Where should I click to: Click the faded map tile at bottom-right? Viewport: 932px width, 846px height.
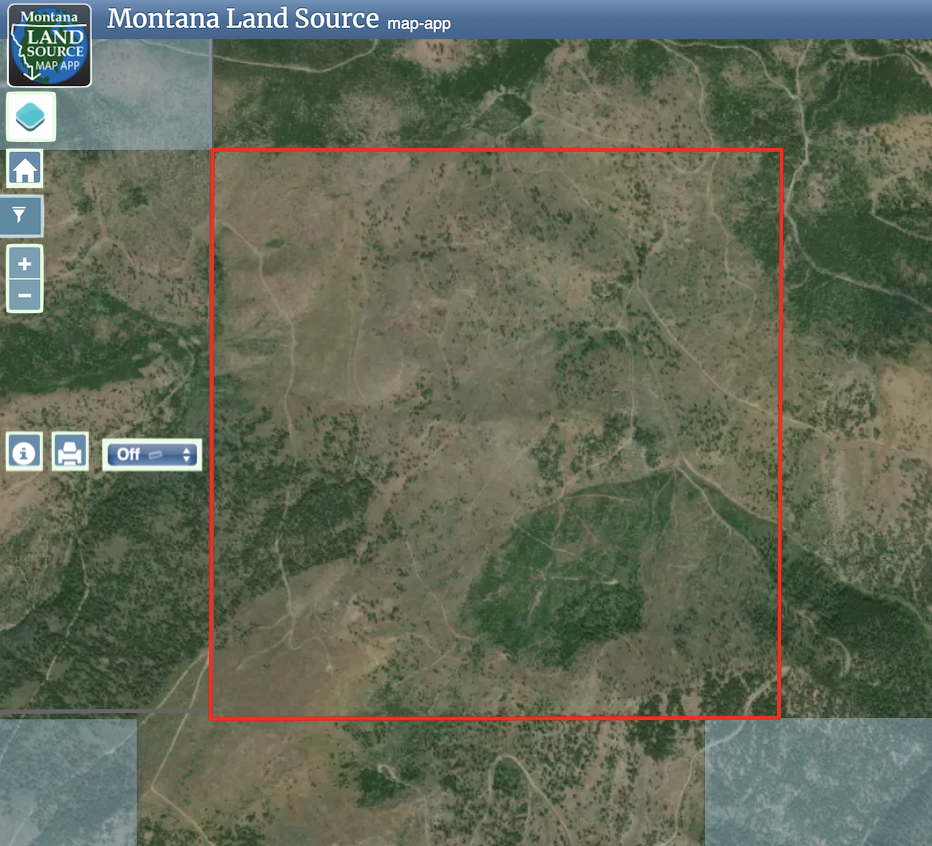(x=818, y=782)
